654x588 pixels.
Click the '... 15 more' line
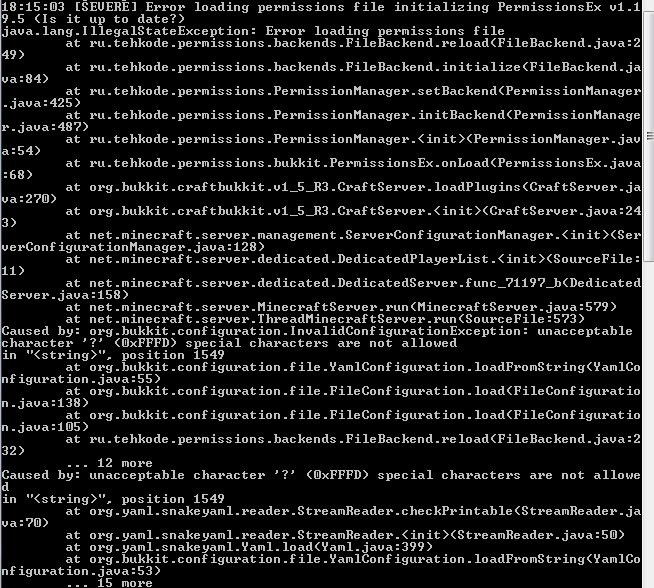[109, 583]
